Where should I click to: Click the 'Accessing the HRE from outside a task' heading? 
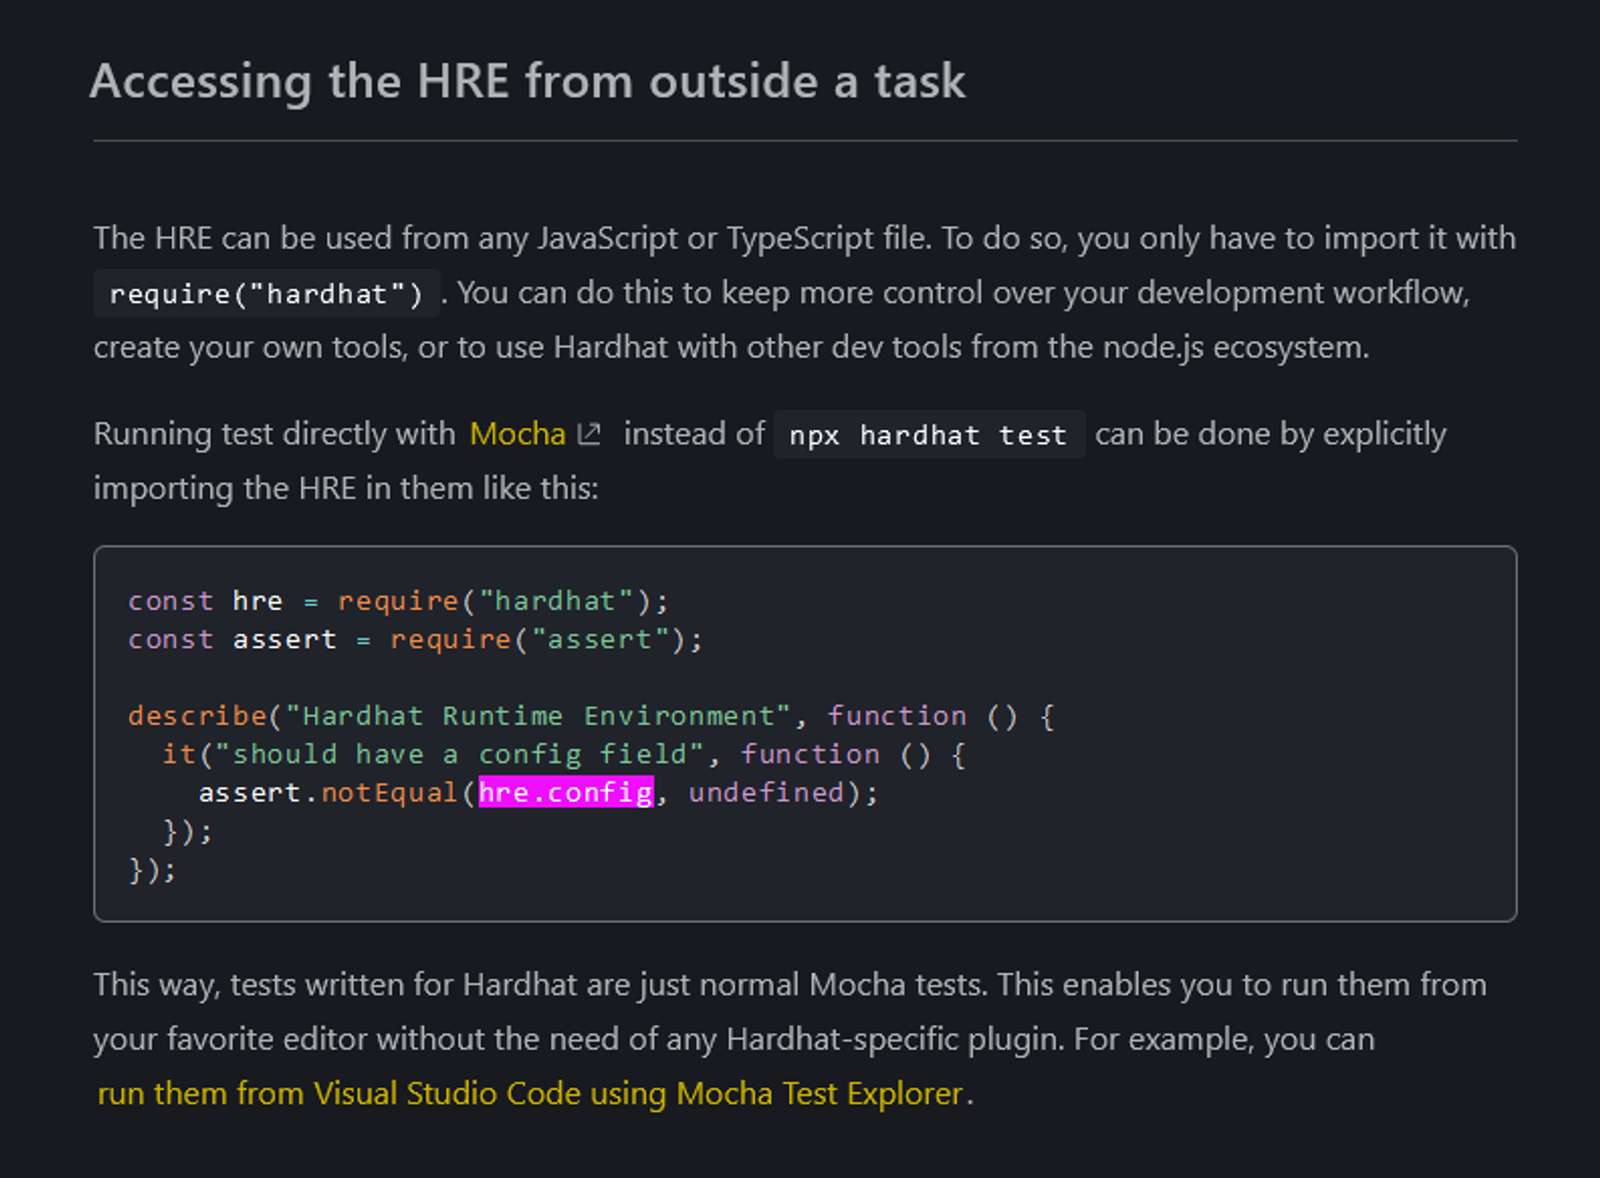528,81
